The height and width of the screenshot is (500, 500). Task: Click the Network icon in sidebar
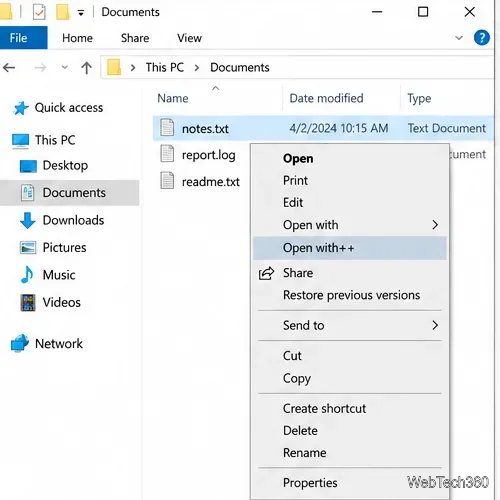[20, 343]
